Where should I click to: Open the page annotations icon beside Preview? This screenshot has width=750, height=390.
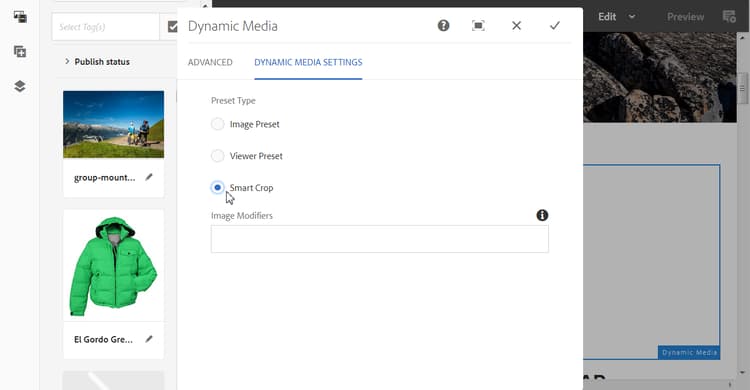point(729,17)
